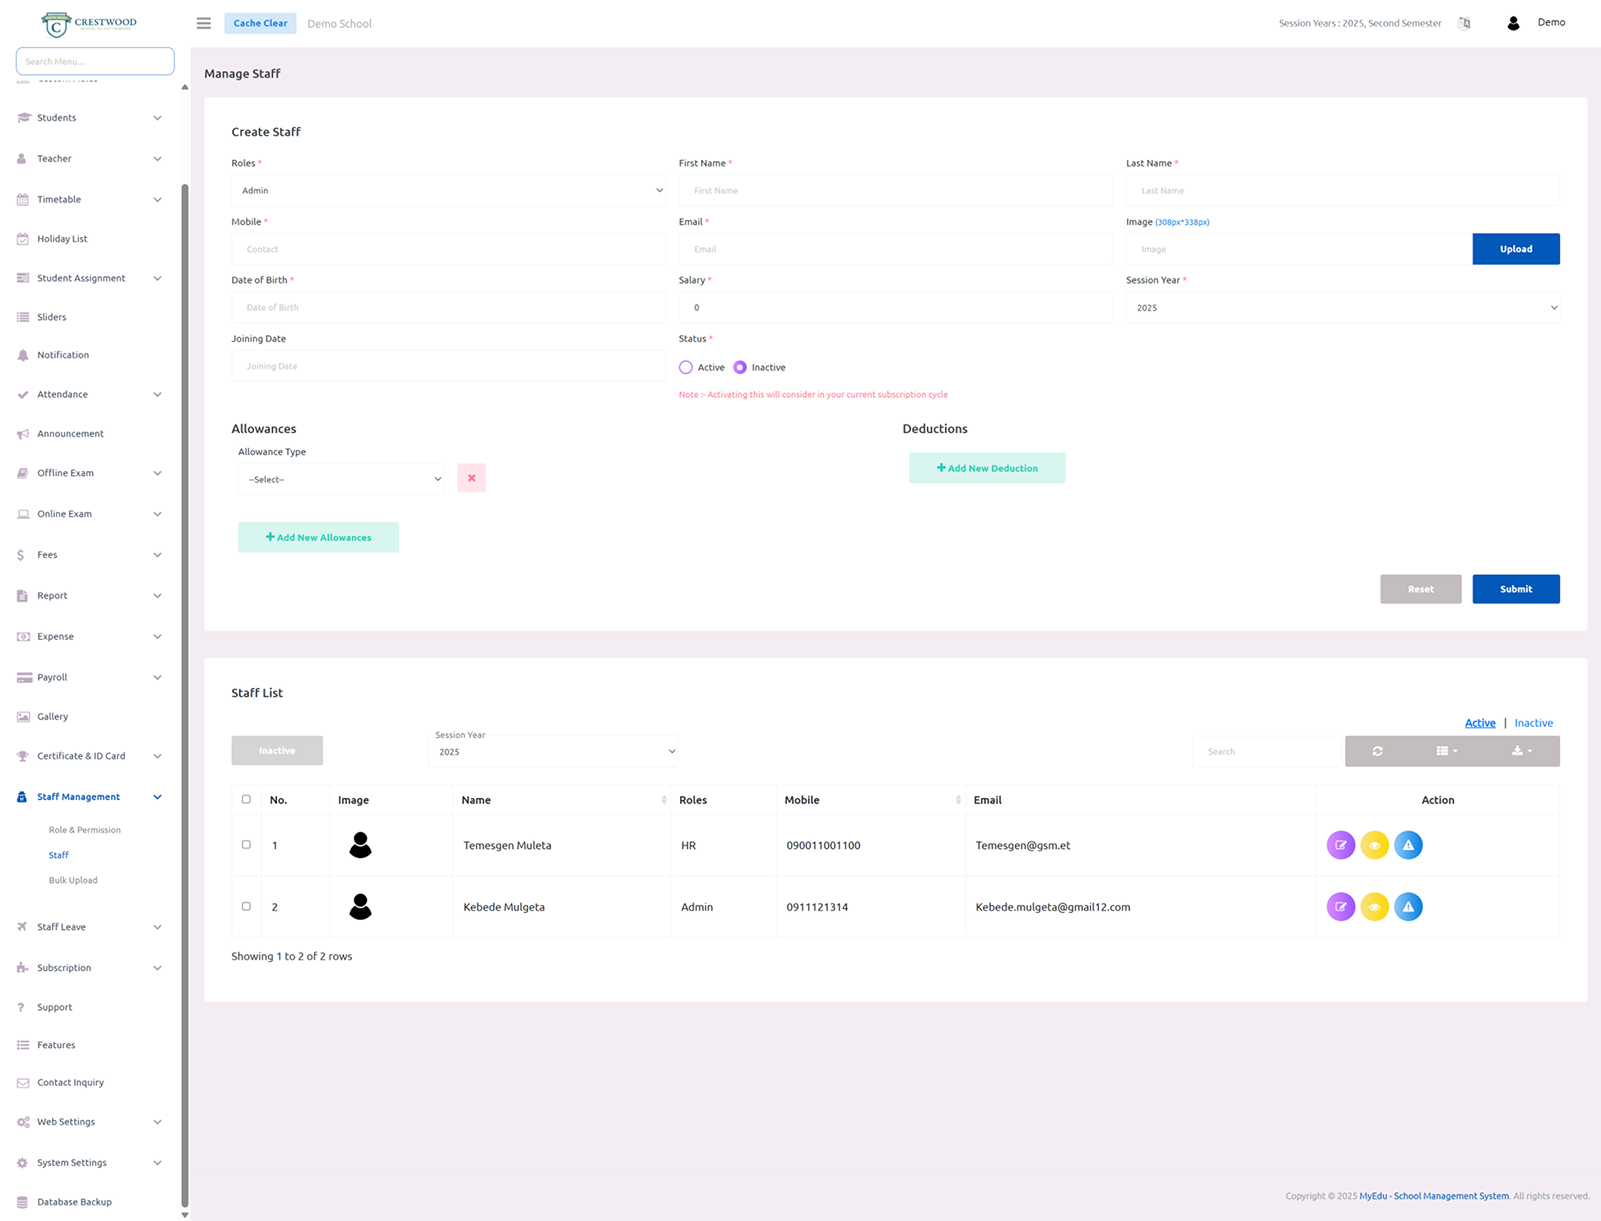1601x1221 pixels.
Task: Remove allowance row with red X button
Action: pyautogui.click(x=471, y=478)
